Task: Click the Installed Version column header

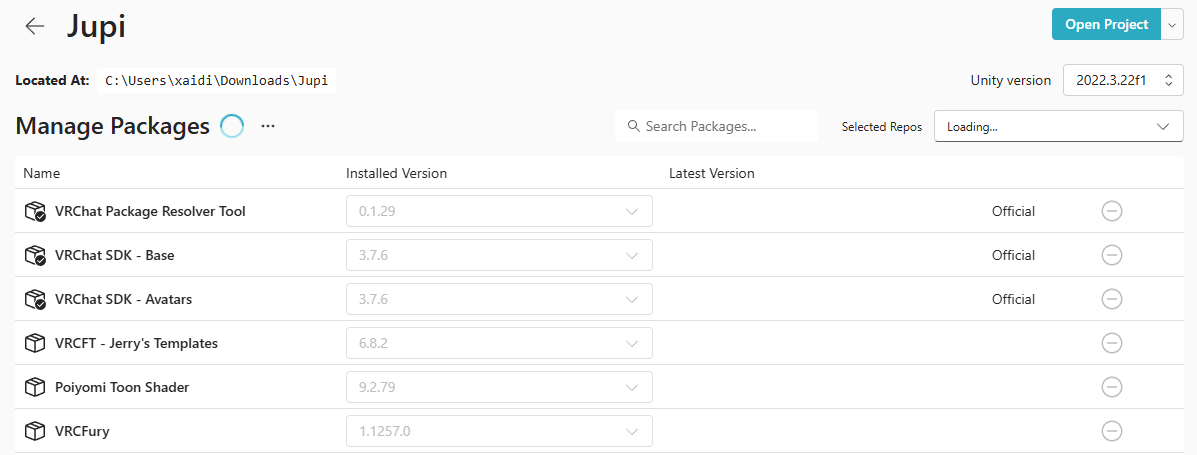Action: tap(396, 173)
